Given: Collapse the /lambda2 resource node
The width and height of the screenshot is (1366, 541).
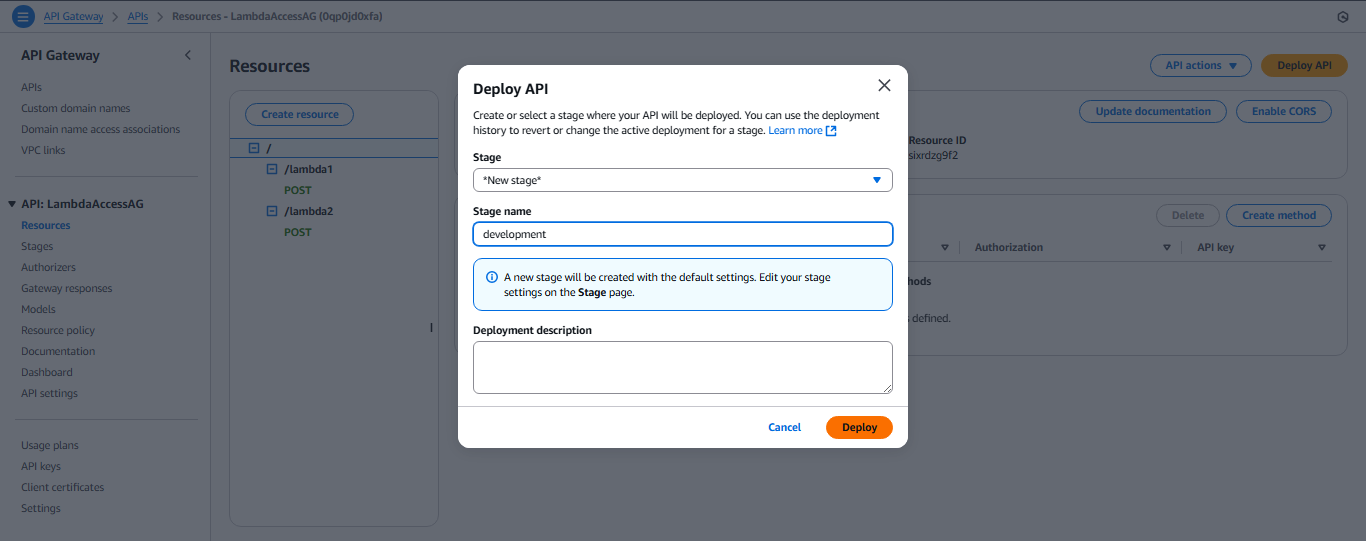Looking at the screenshot, I should [x=272, y=211].
